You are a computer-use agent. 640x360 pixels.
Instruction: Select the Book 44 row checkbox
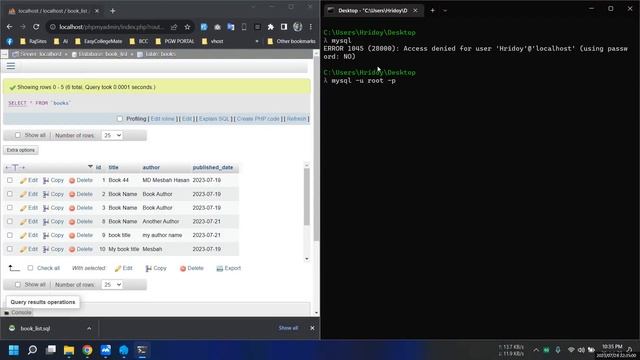[x=10, y=180]
